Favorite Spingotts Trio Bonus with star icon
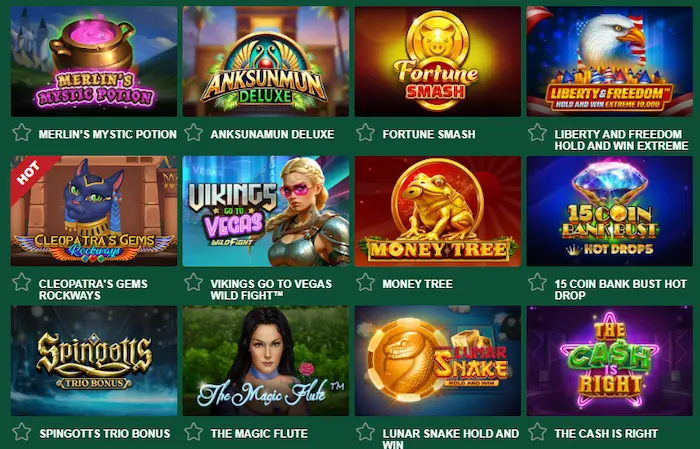Viewport: 700px width, 449px height. (x=21, y=432)
